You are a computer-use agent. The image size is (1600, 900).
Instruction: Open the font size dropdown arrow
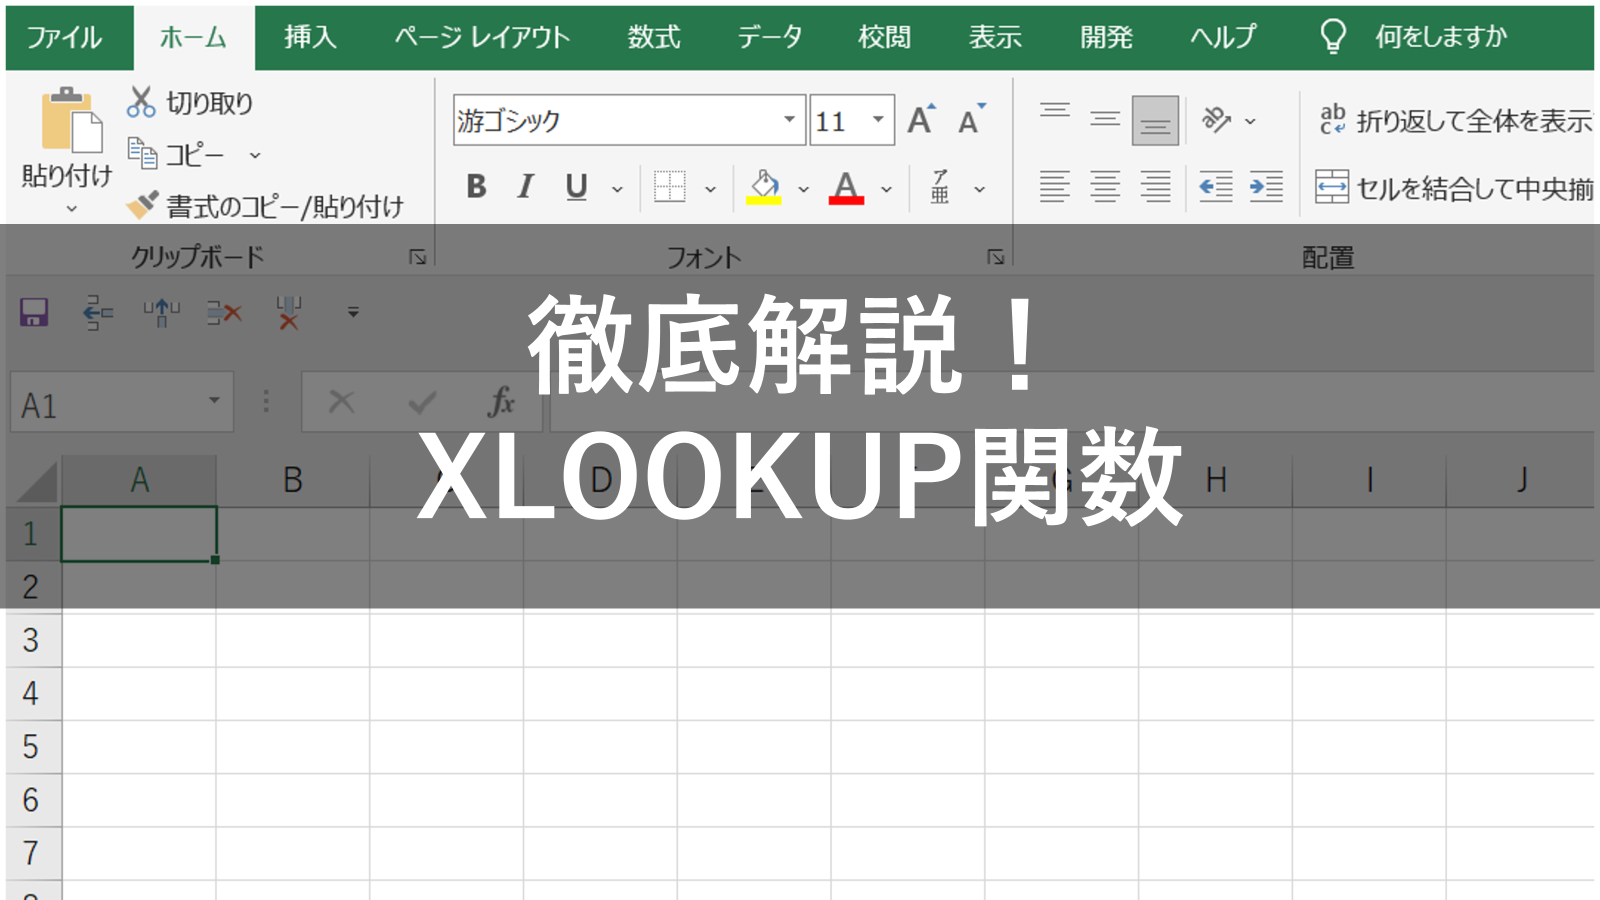click(878, 120)
